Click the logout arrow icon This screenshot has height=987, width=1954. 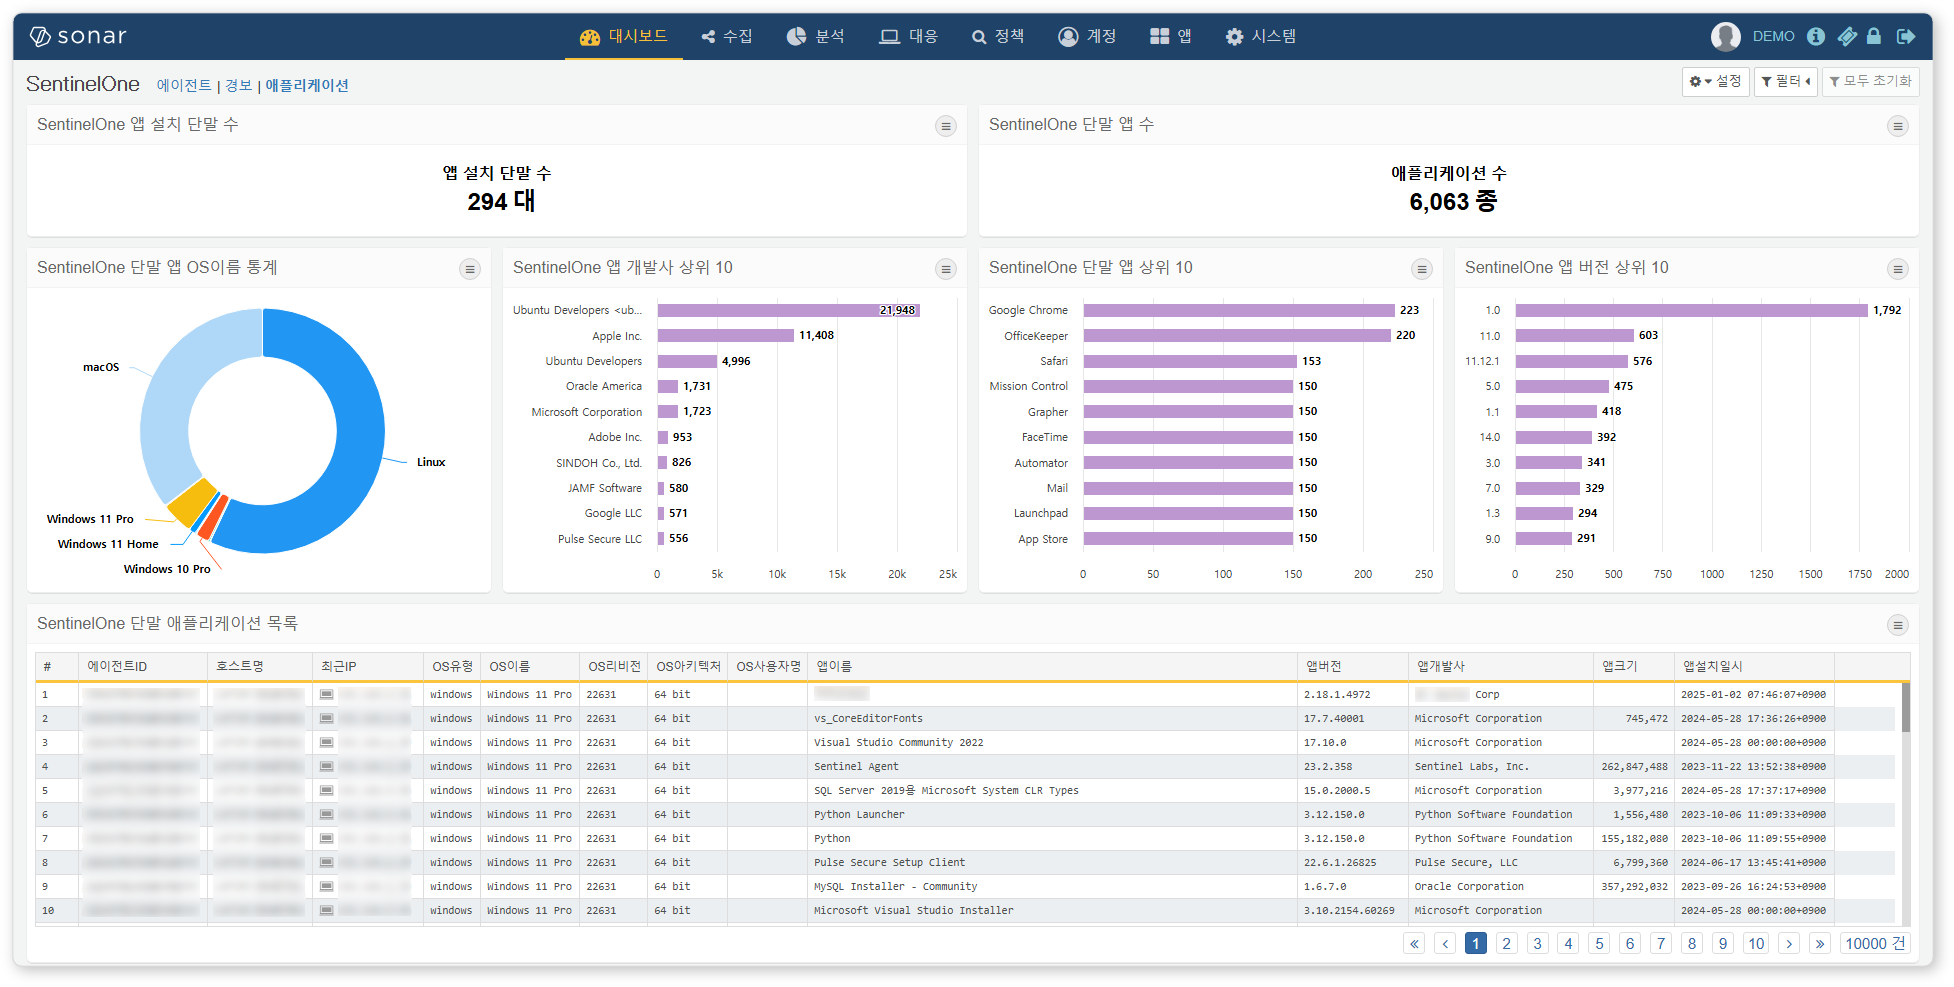(1906, 36)
